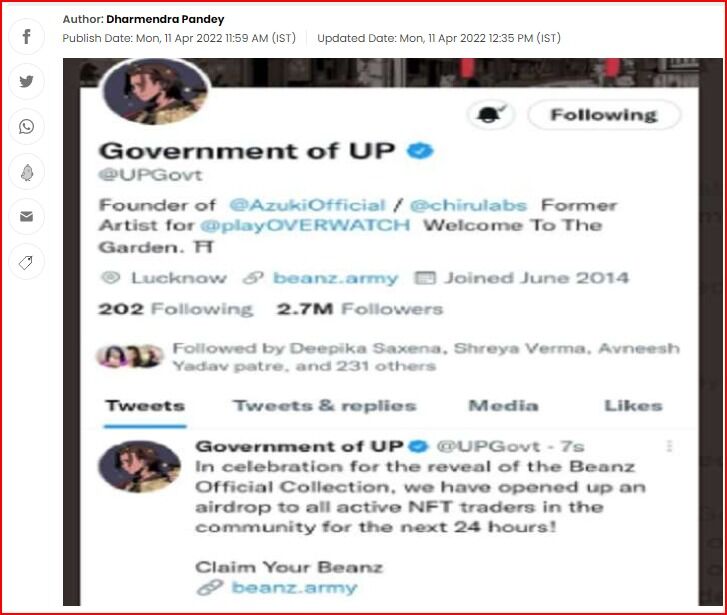Toggle the notification bell on profile
This screenshot has height=615, width=727.
tap(491, 114)
